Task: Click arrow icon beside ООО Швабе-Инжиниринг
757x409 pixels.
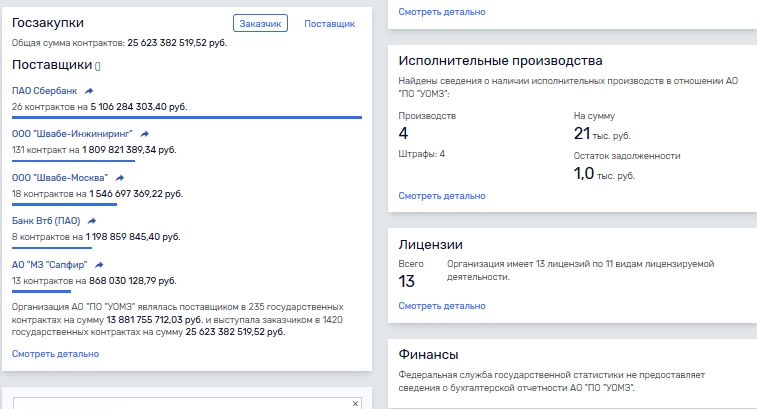Action: tap(144, 134)
